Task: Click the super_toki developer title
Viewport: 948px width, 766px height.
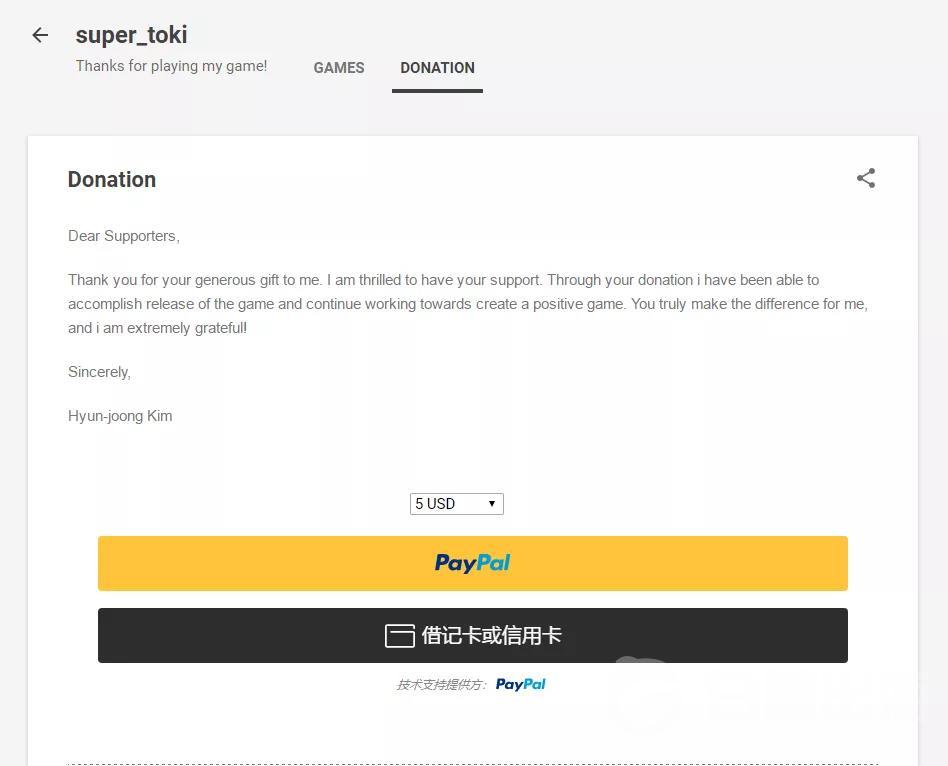Action: tap(131, 35)
